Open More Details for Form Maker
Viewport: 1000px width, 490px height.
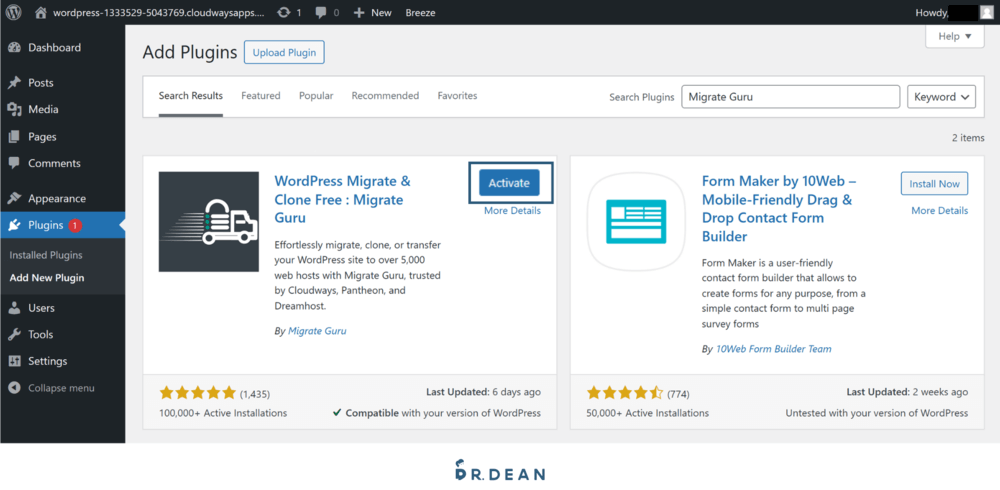939,211
